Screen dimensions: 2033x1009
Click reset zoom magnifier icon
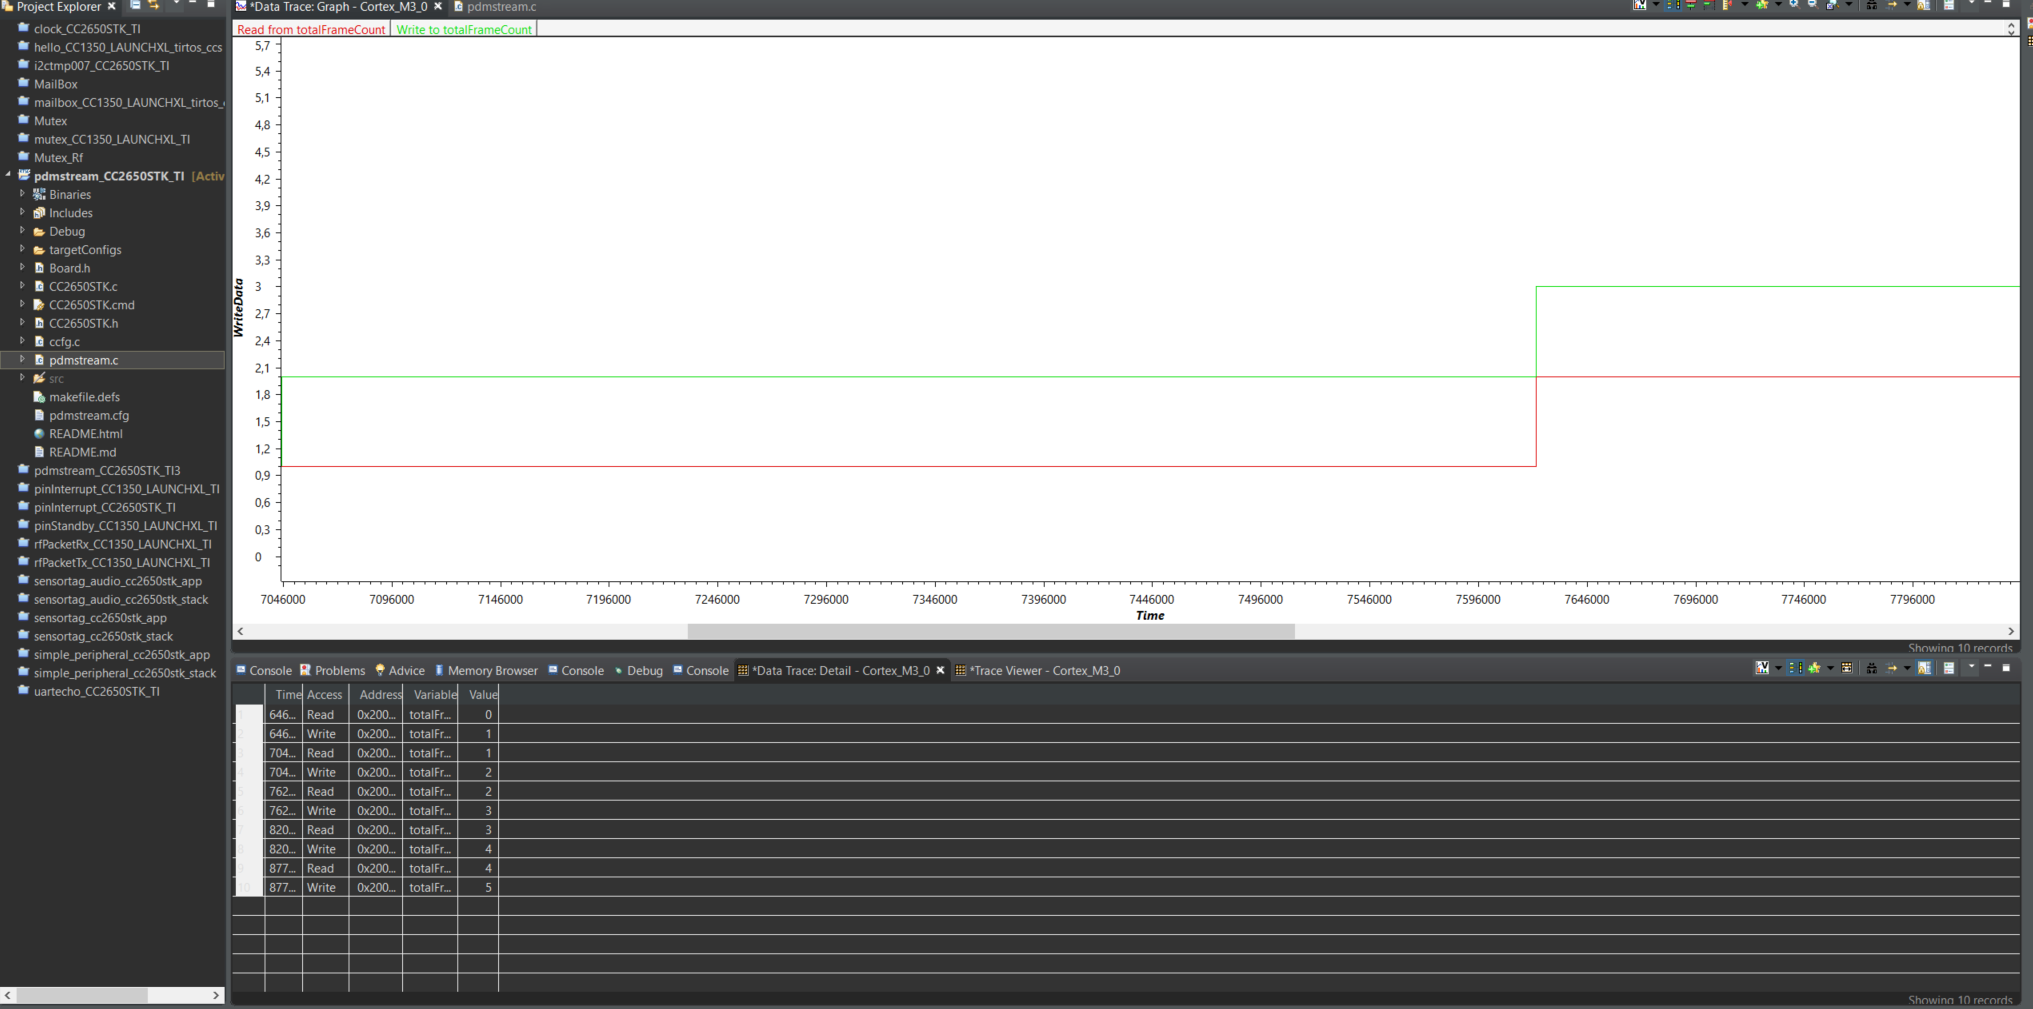coord(1832,5)
